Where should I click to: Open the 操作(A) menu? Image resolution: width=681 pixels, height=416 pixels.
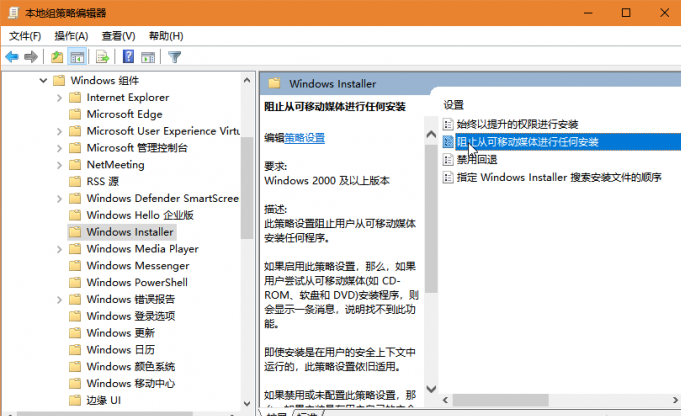tap(71, 36)
